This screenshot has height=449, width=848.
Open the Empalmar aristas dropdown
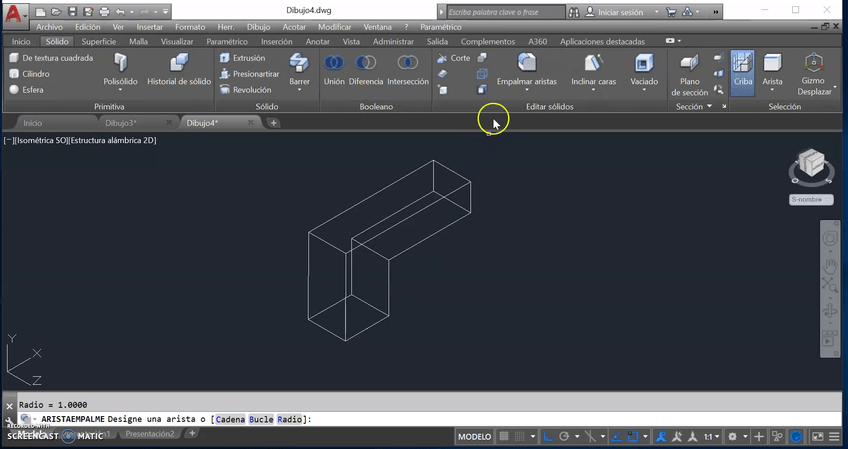click(x=527, y=90)
